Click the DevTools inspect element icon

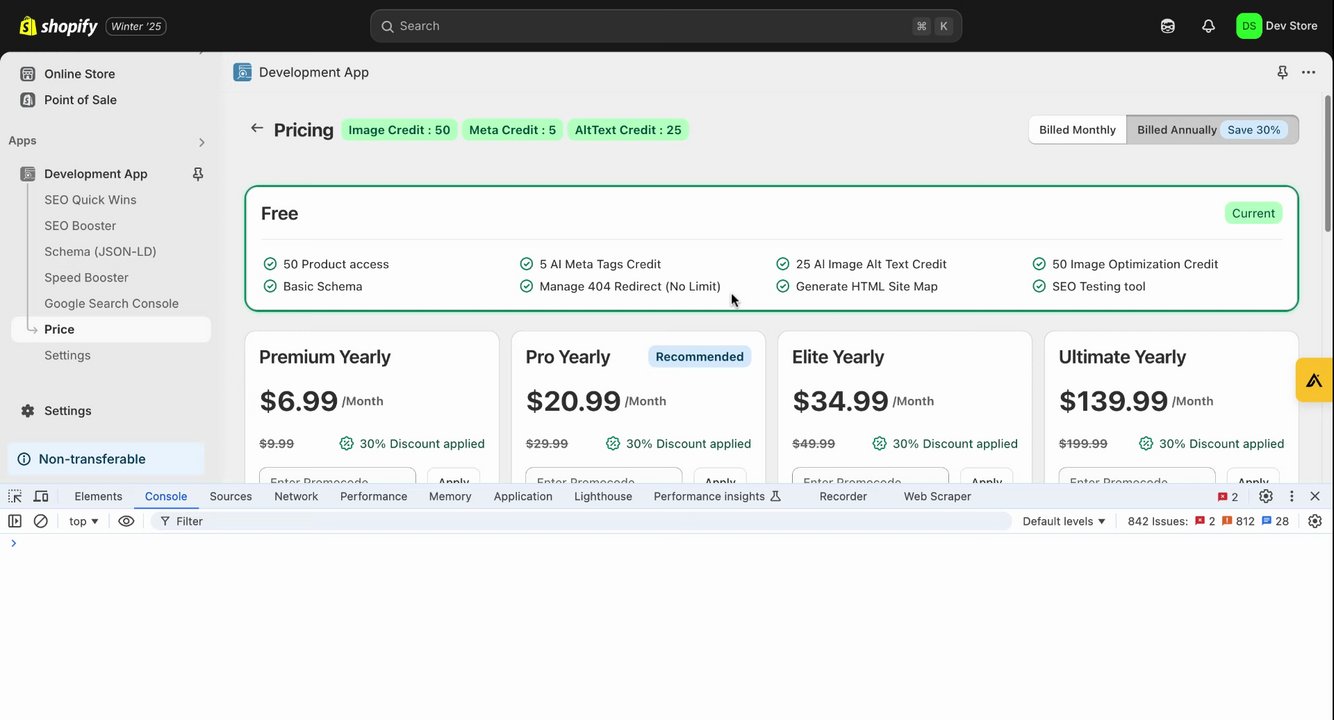[x=15, y=496]
